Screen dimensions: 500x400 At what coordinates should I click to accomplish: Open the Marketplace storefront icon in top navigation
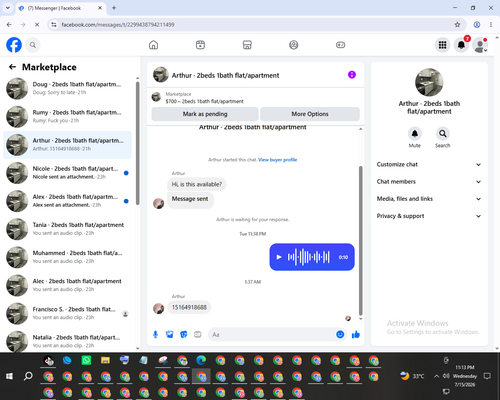coord(247,45)
